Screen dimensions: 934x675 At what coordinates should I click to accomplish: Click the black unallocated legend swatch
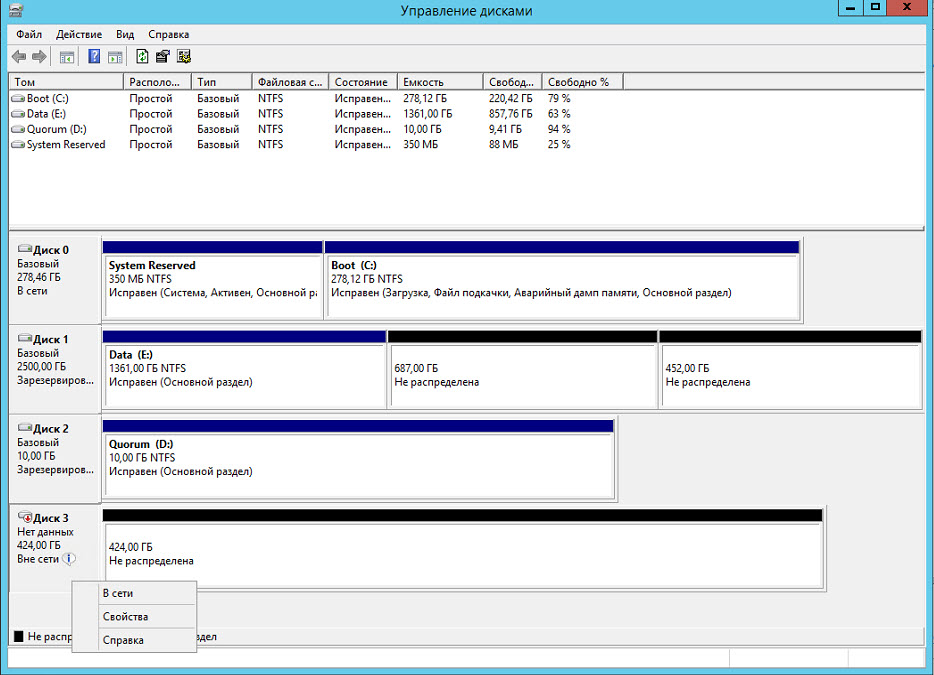pos(19,636)
